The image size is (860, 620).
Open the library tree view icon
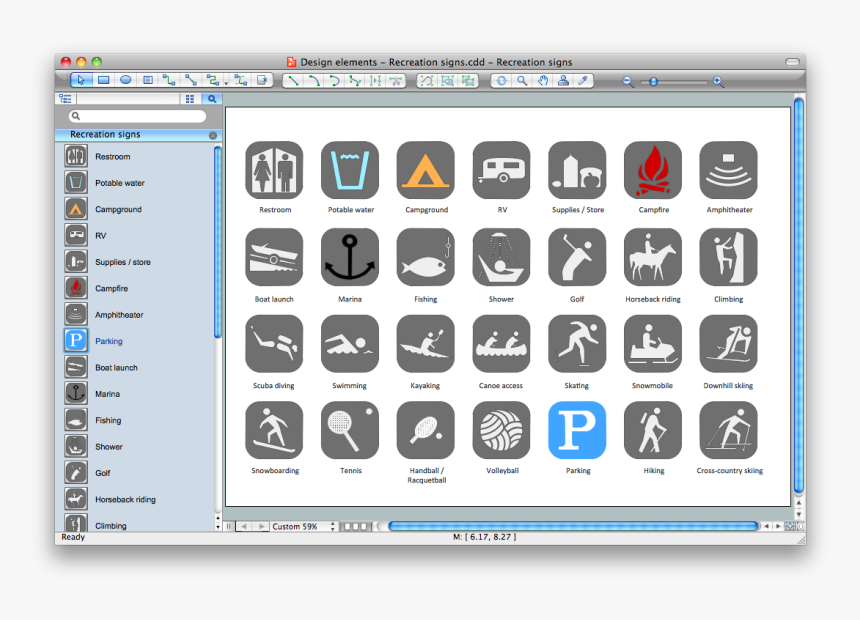click(x=67, y=101)
